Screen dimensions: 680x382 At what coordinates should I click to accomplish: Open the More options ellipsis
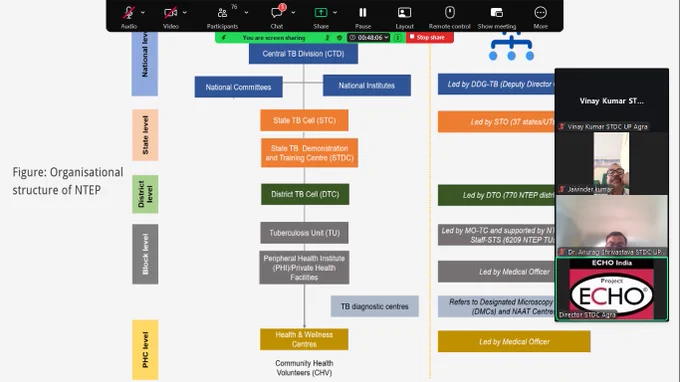click(x=540, y=13)
